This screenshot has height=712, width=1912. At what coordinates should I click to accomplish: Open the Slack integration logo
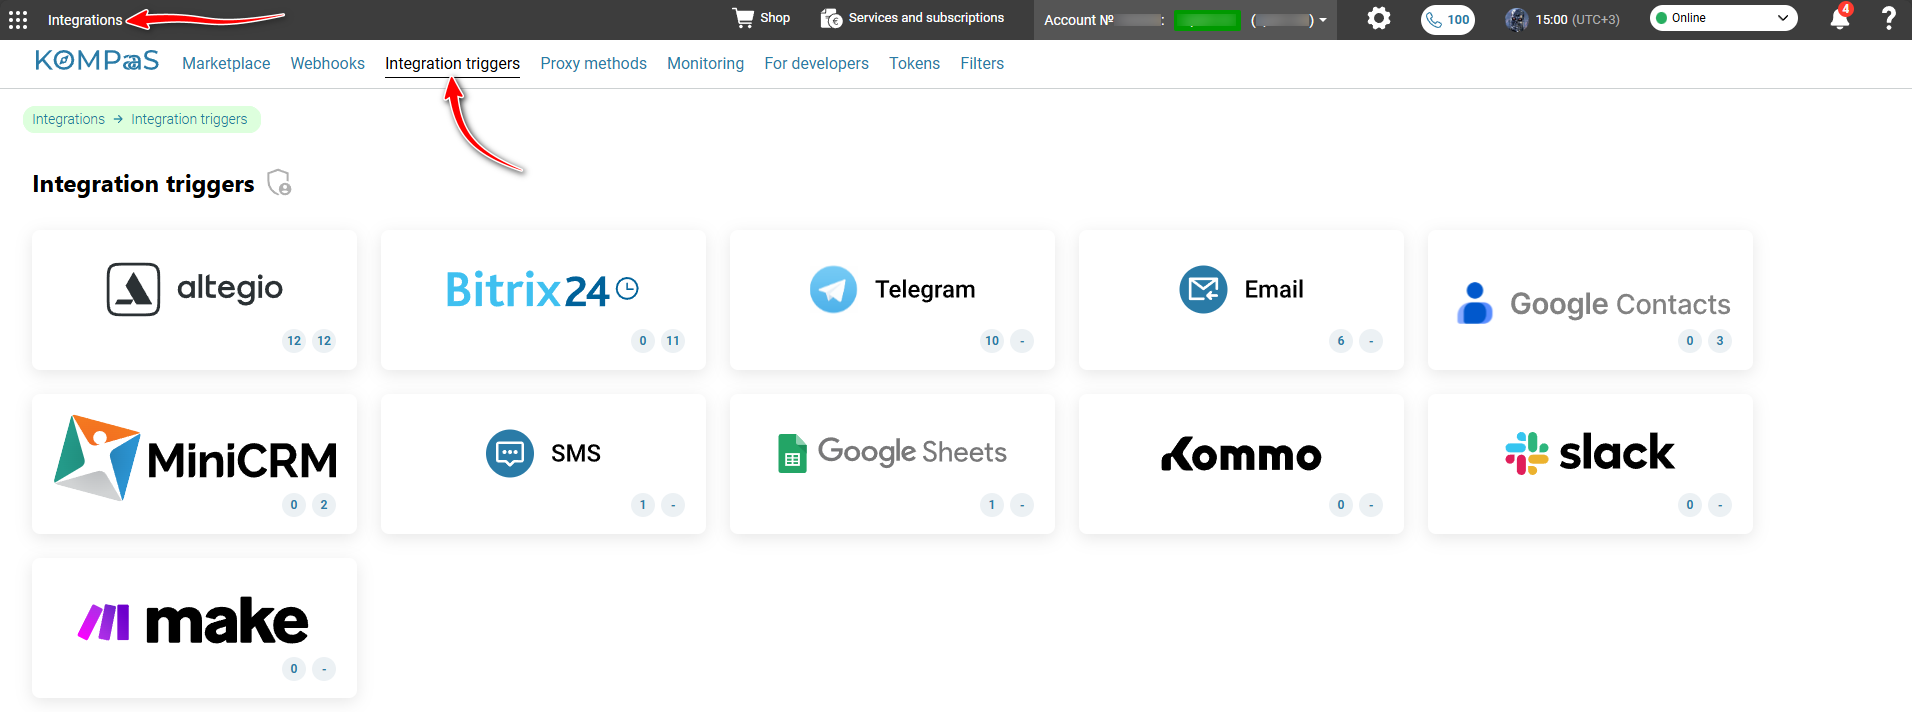[x=1590, y=452]
